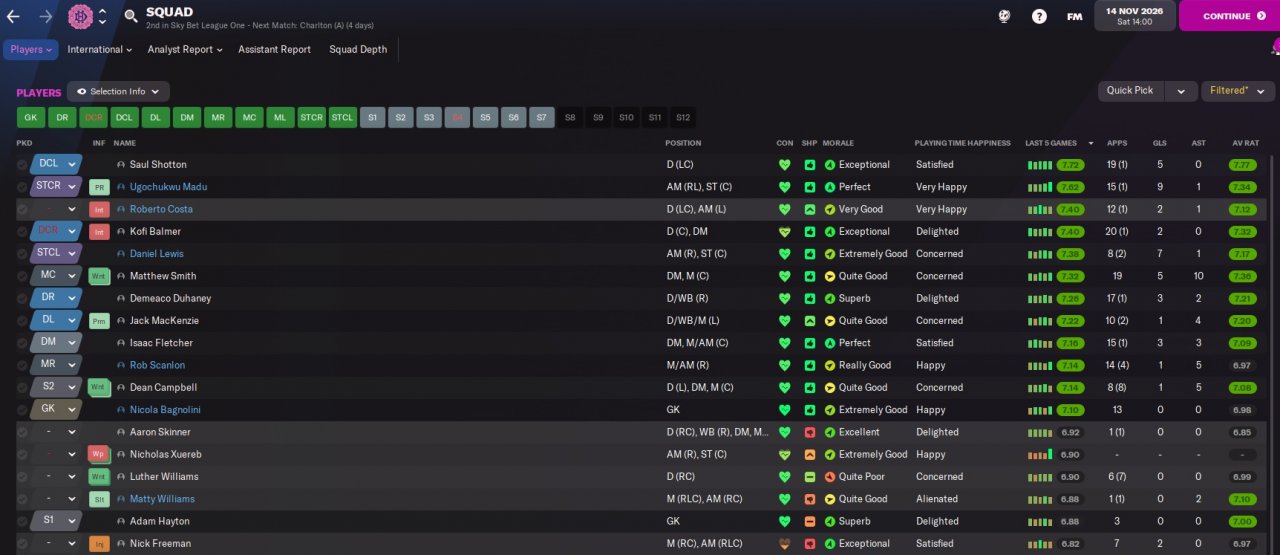The image size is (1280, 555).
Task: Click the Prm badge beside Jack MacKenzie
Action: [x=99, y=321]
